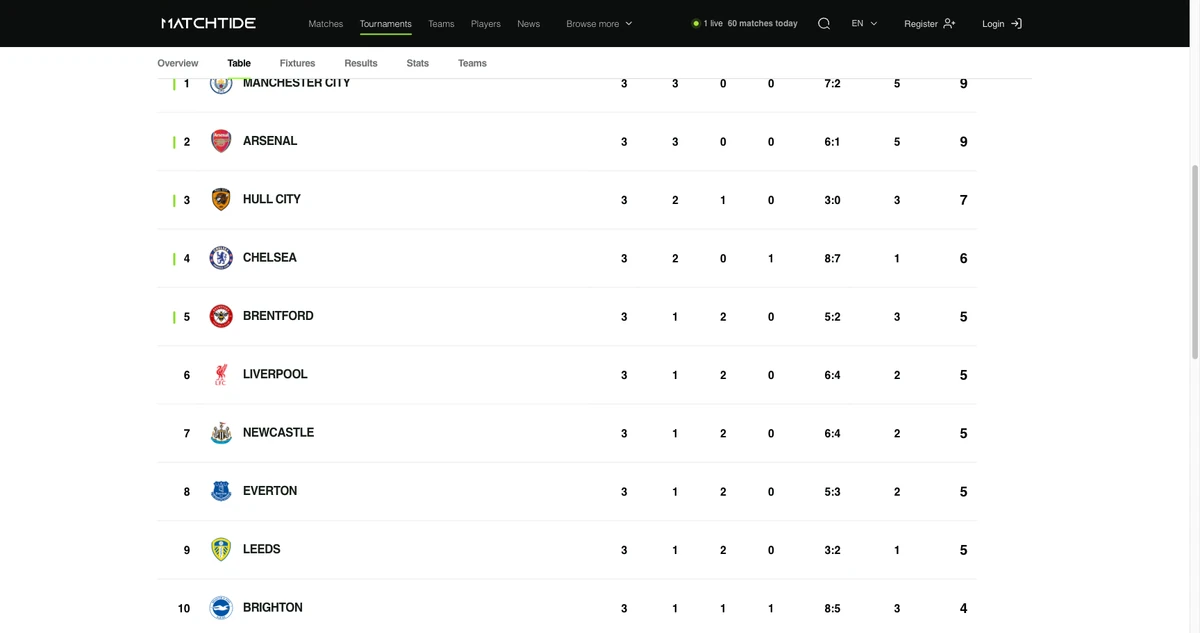
Task: Open the EN language selector
Action: (864, 23)
